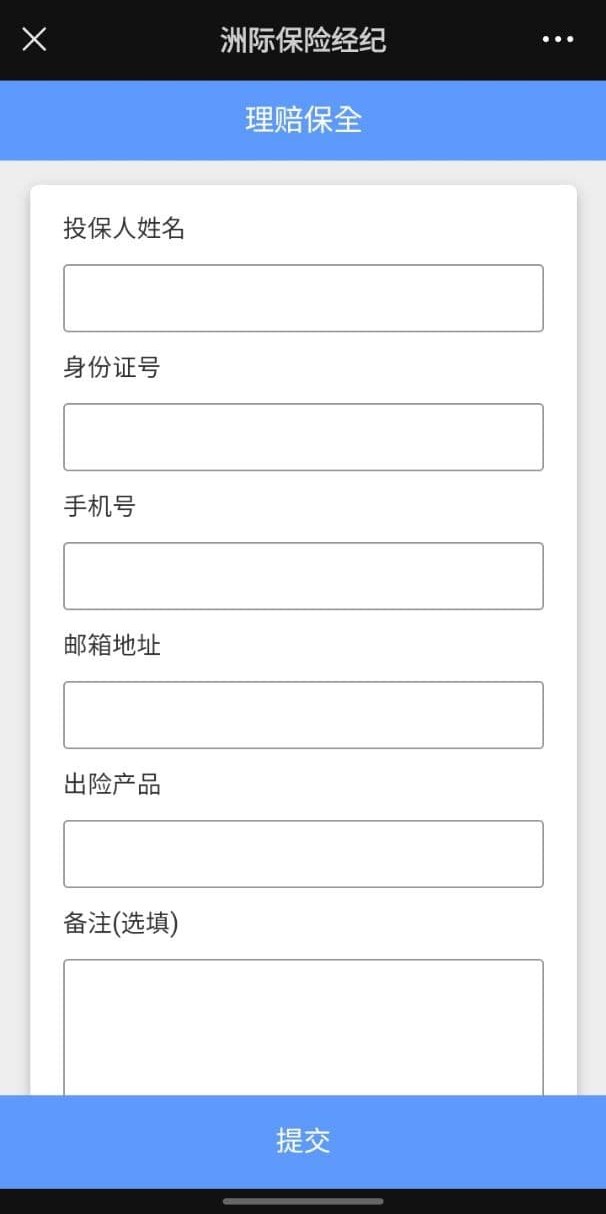Click inside the 备注(选填) text area
The height and width of the screenshot is (1214, 606).
coord(303,1027)
